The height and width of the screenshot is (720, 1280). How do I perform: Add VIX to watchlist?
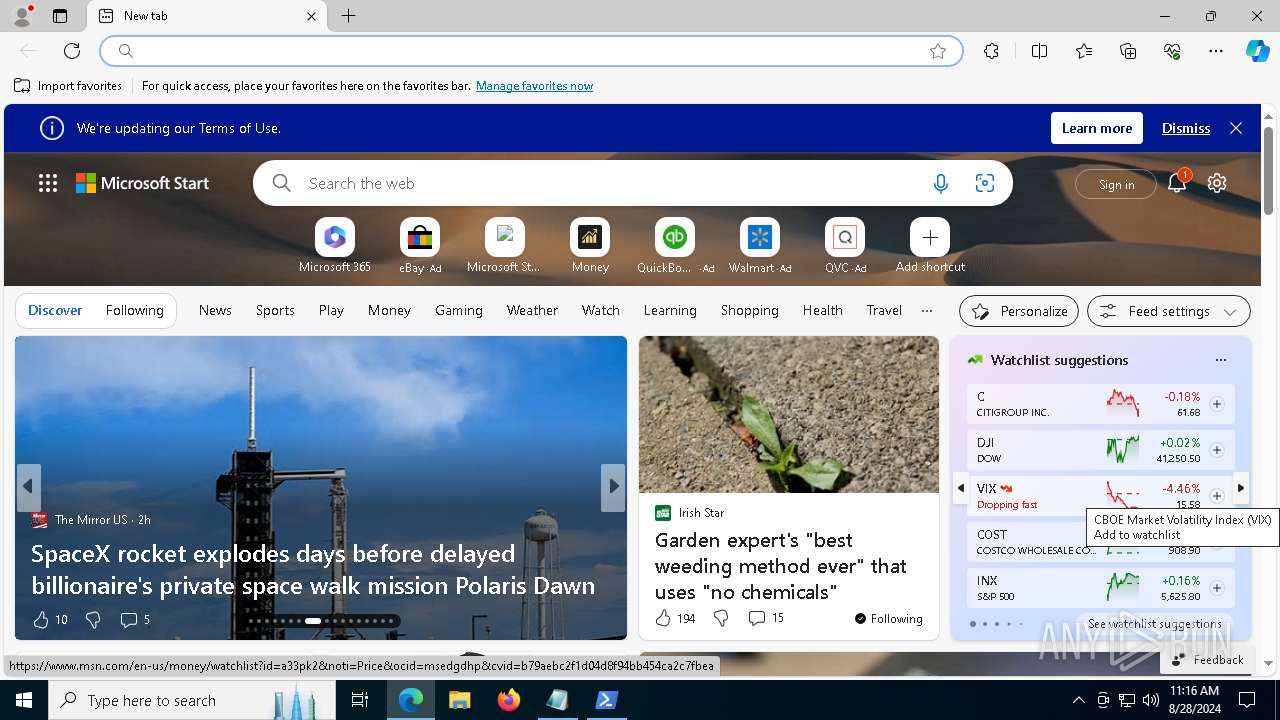point(1217,496)
